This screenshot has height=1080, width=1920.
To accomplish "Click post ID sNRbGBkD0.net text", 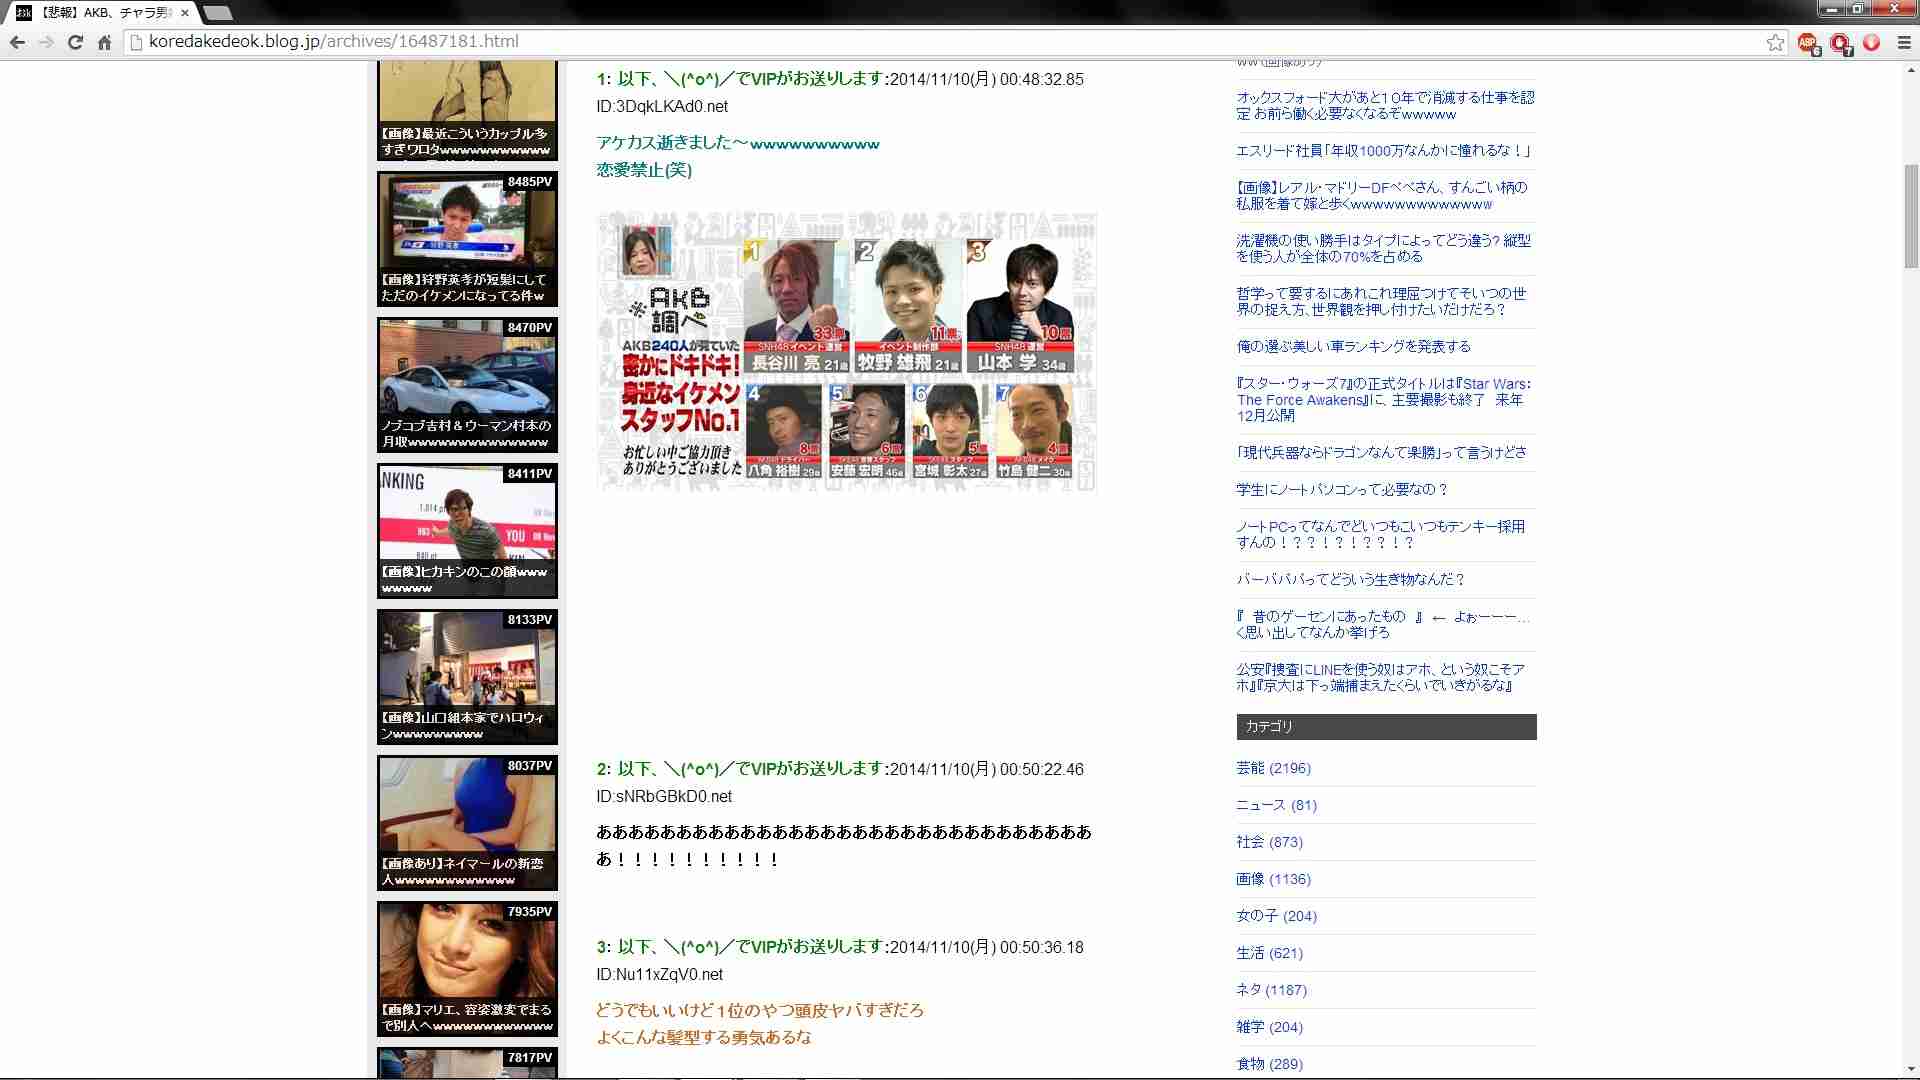I will pyautogui.click(x=664, y=797).
